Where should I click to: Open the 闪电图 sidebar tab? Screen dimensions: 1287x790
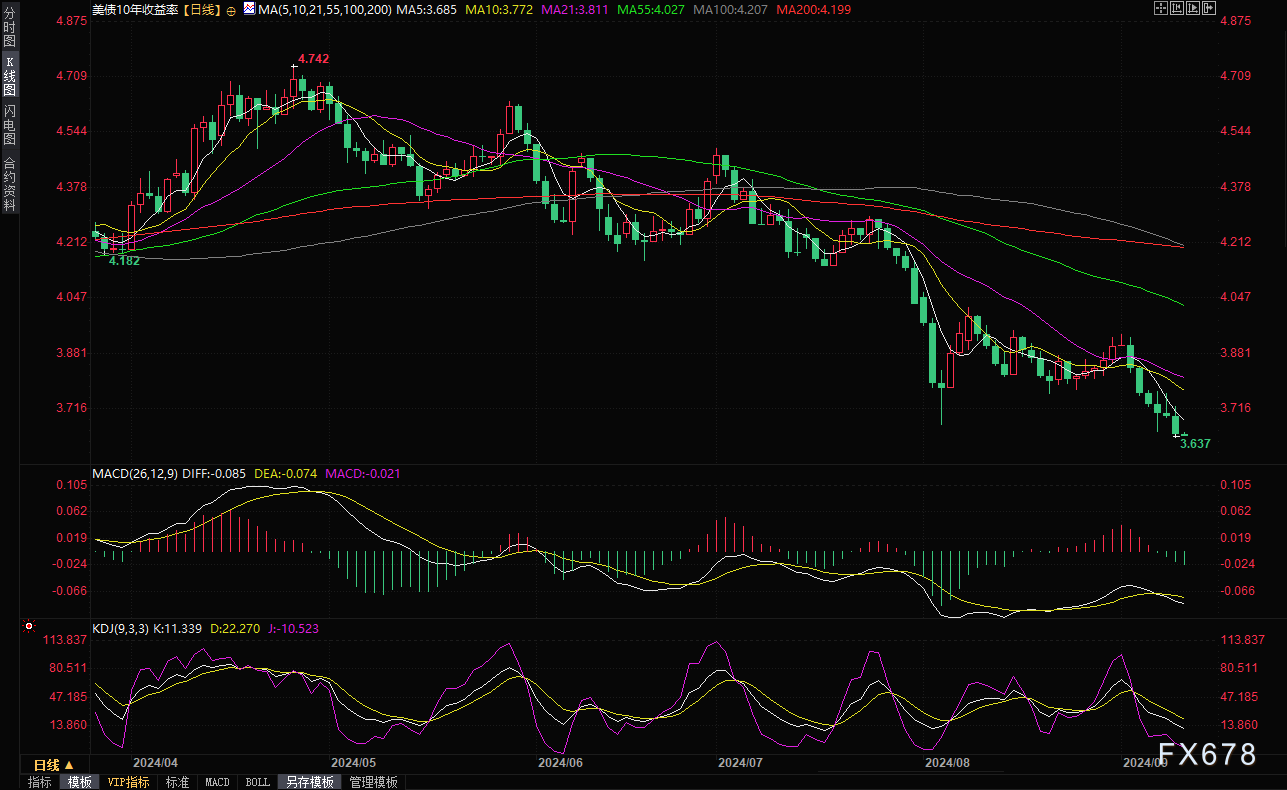coord(9,123)
